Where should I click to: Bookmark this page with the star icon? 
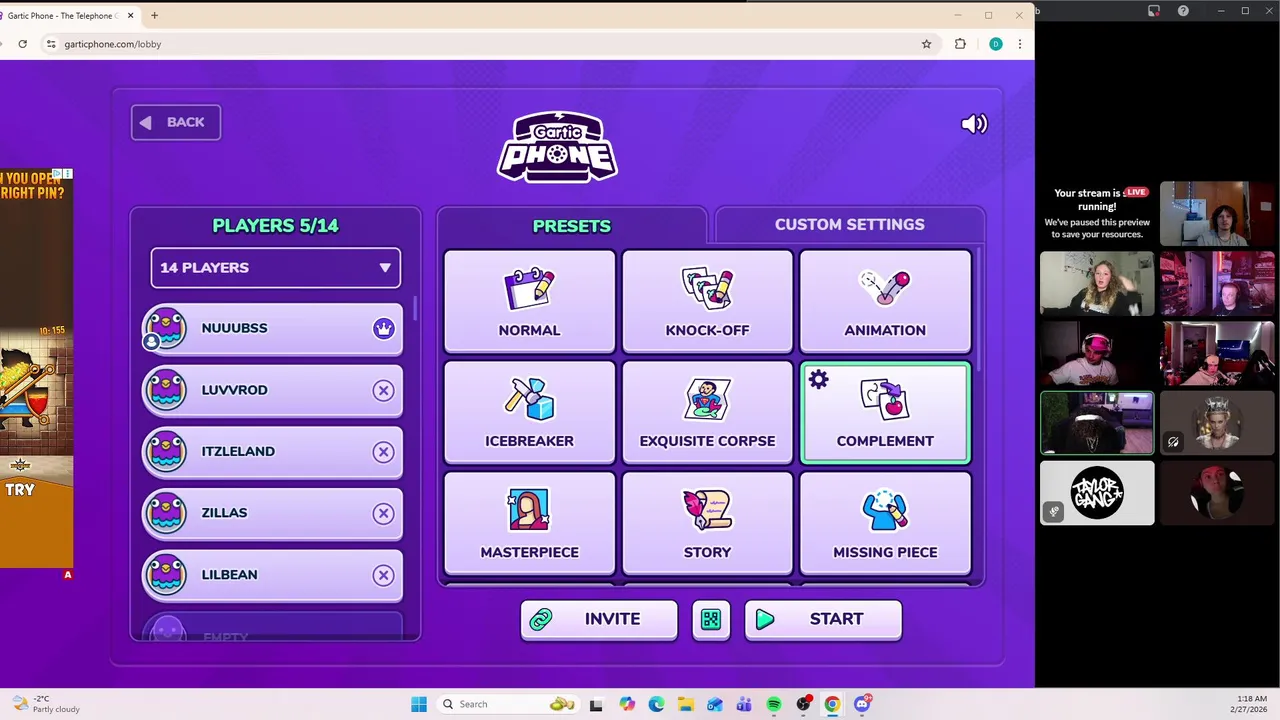coord(926,44)
